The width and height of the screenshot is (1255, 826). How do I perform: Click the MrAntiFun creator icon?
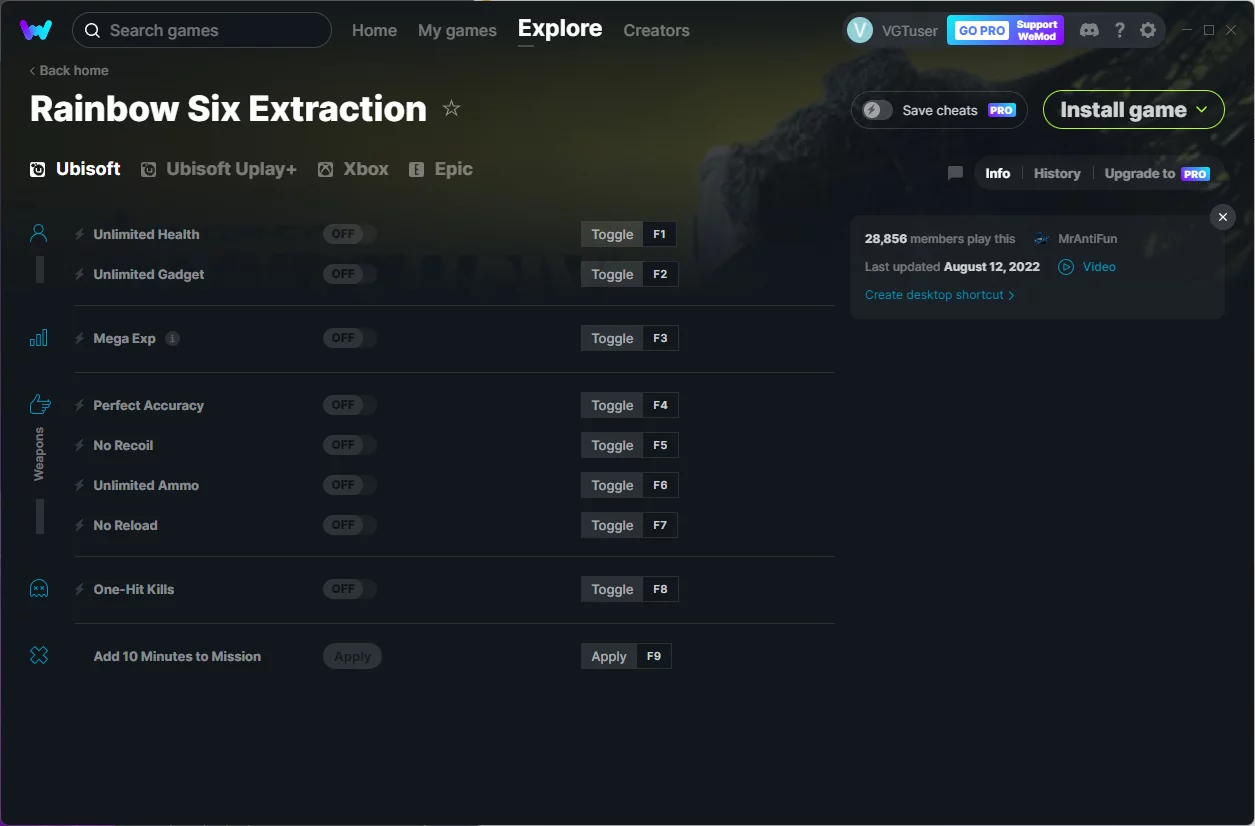(x=1042, y=239)
